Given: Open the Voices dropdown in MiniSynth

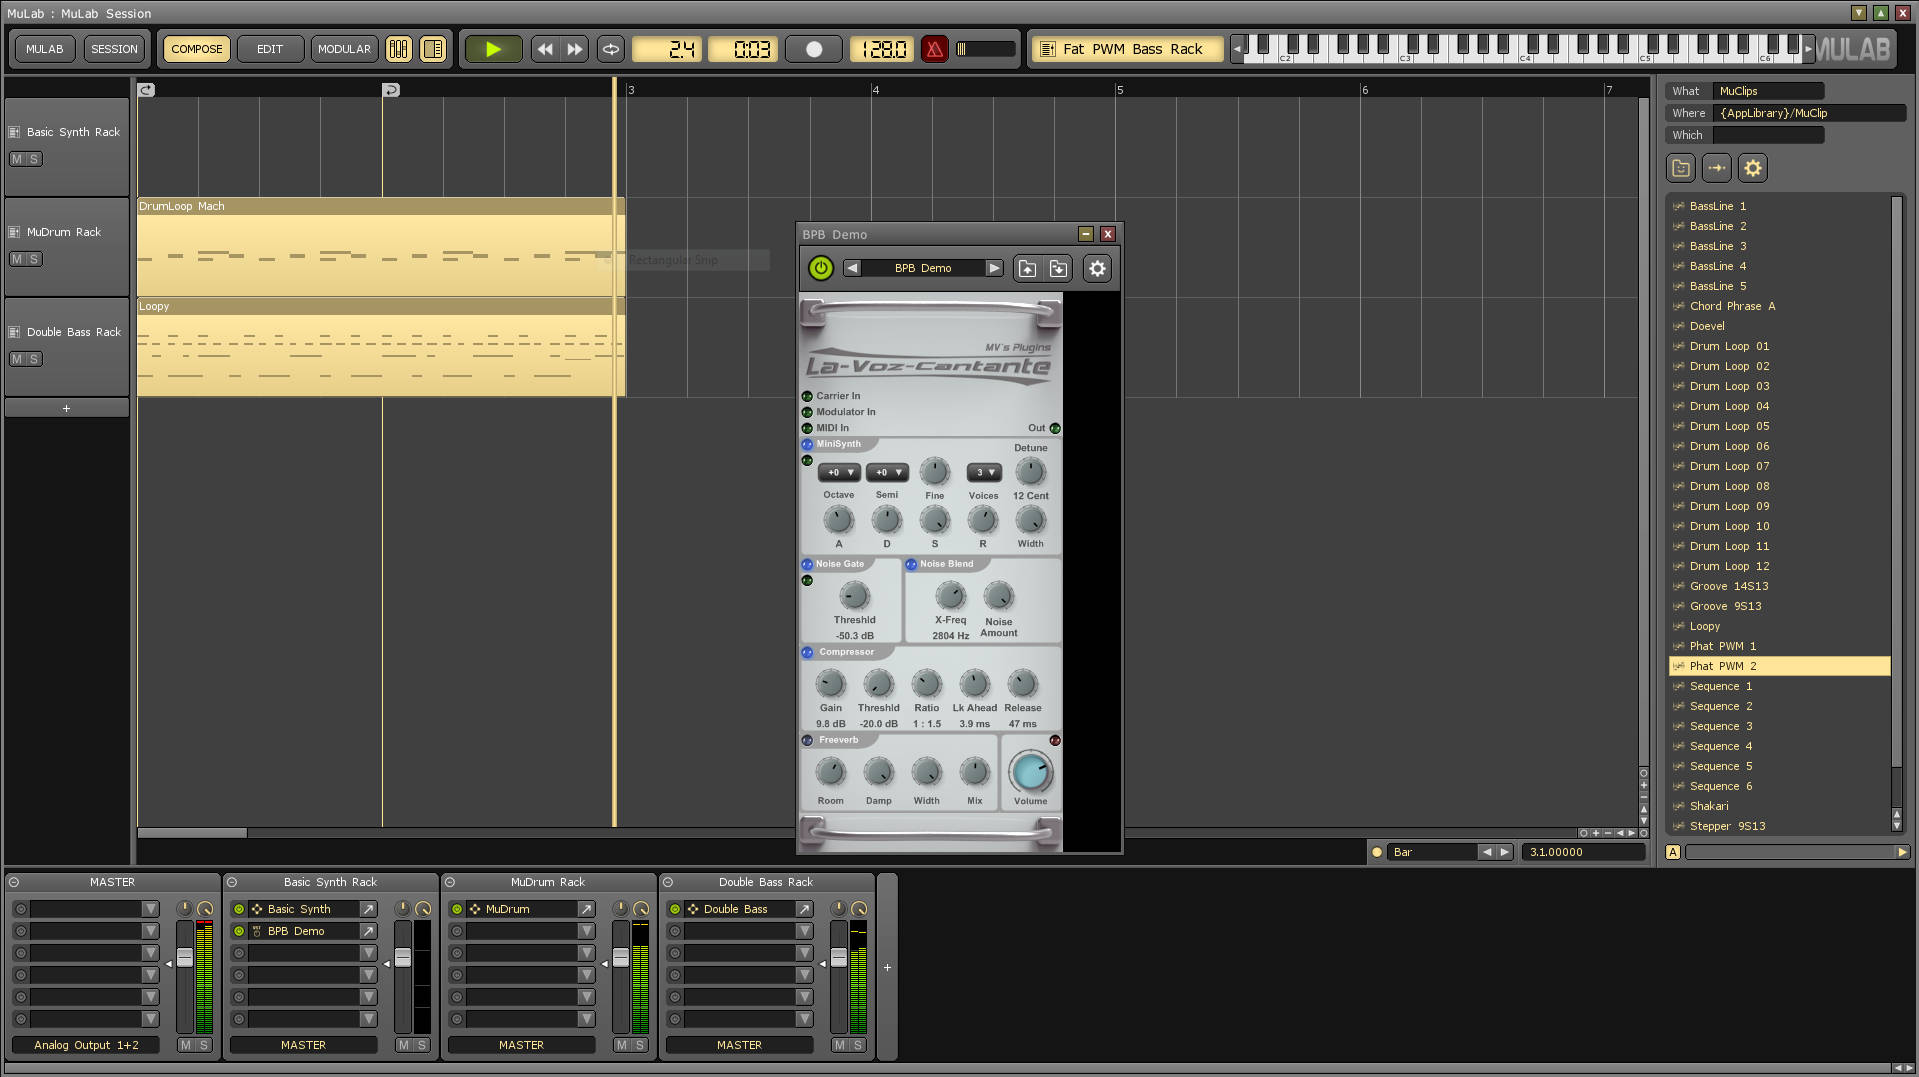Looking at the screenshot, I should coord(984,472).
